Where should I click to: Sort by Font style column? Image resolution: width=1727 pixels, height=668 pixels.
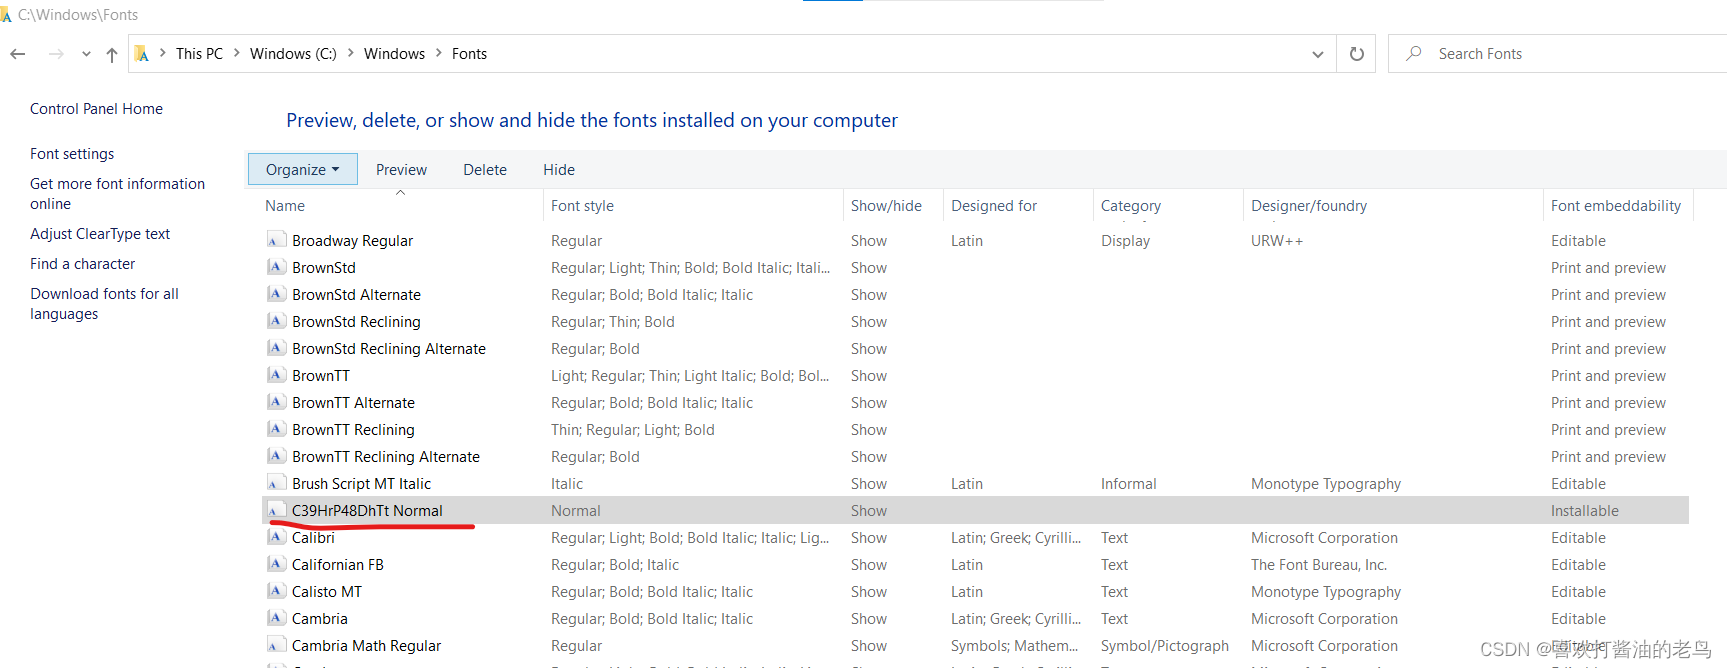point(582,206)
